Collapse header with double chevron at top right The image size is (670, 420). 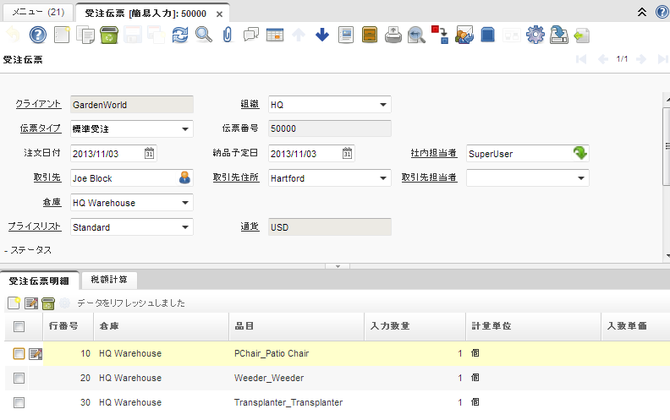642,12
